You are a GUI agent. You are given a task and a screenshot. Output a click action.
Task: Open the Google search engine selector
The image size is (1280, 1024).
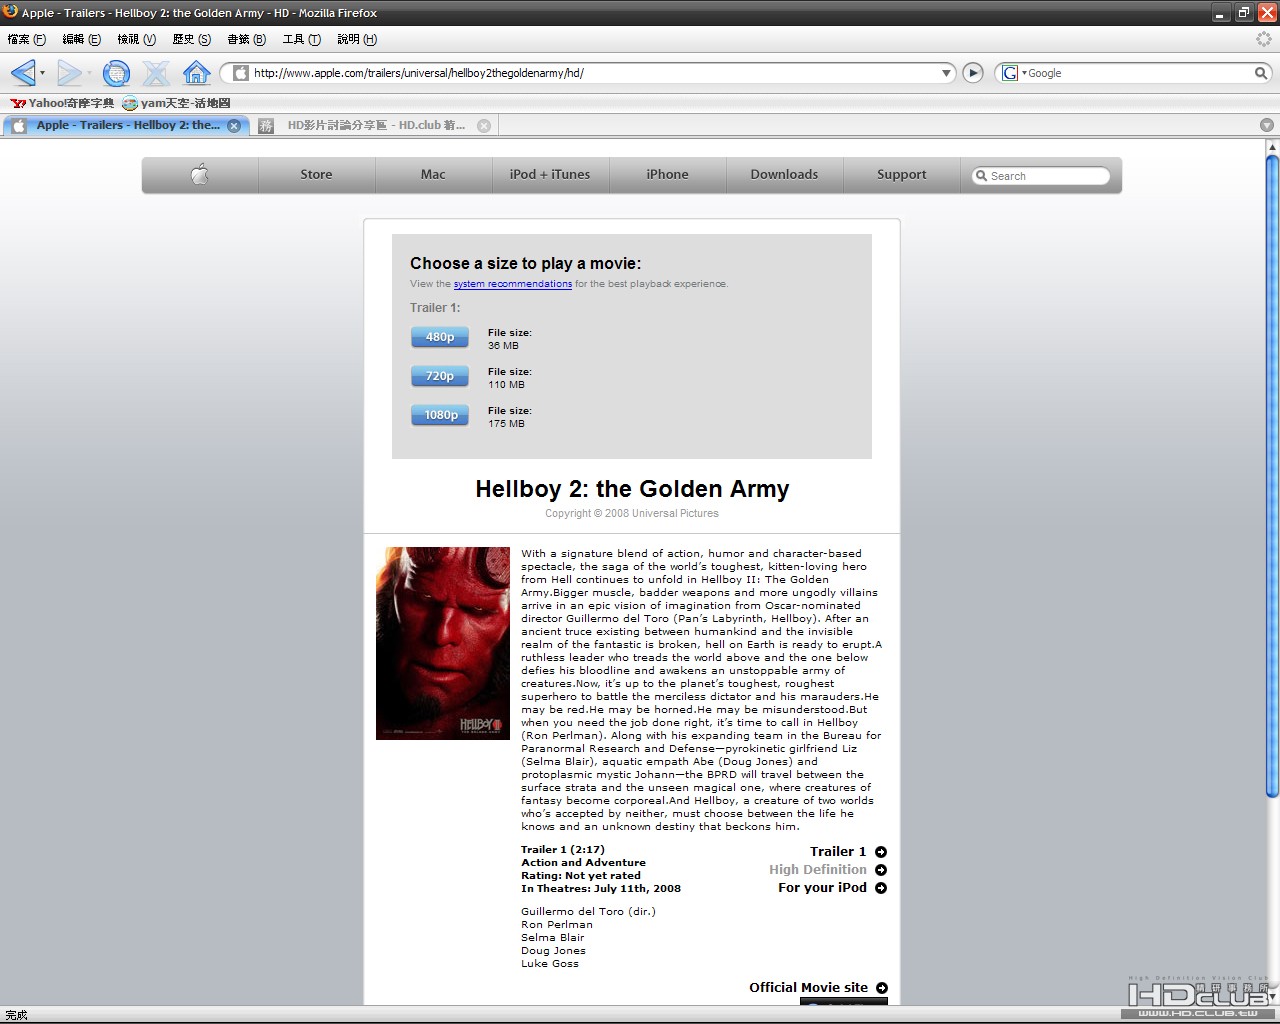coord(1014,73)
